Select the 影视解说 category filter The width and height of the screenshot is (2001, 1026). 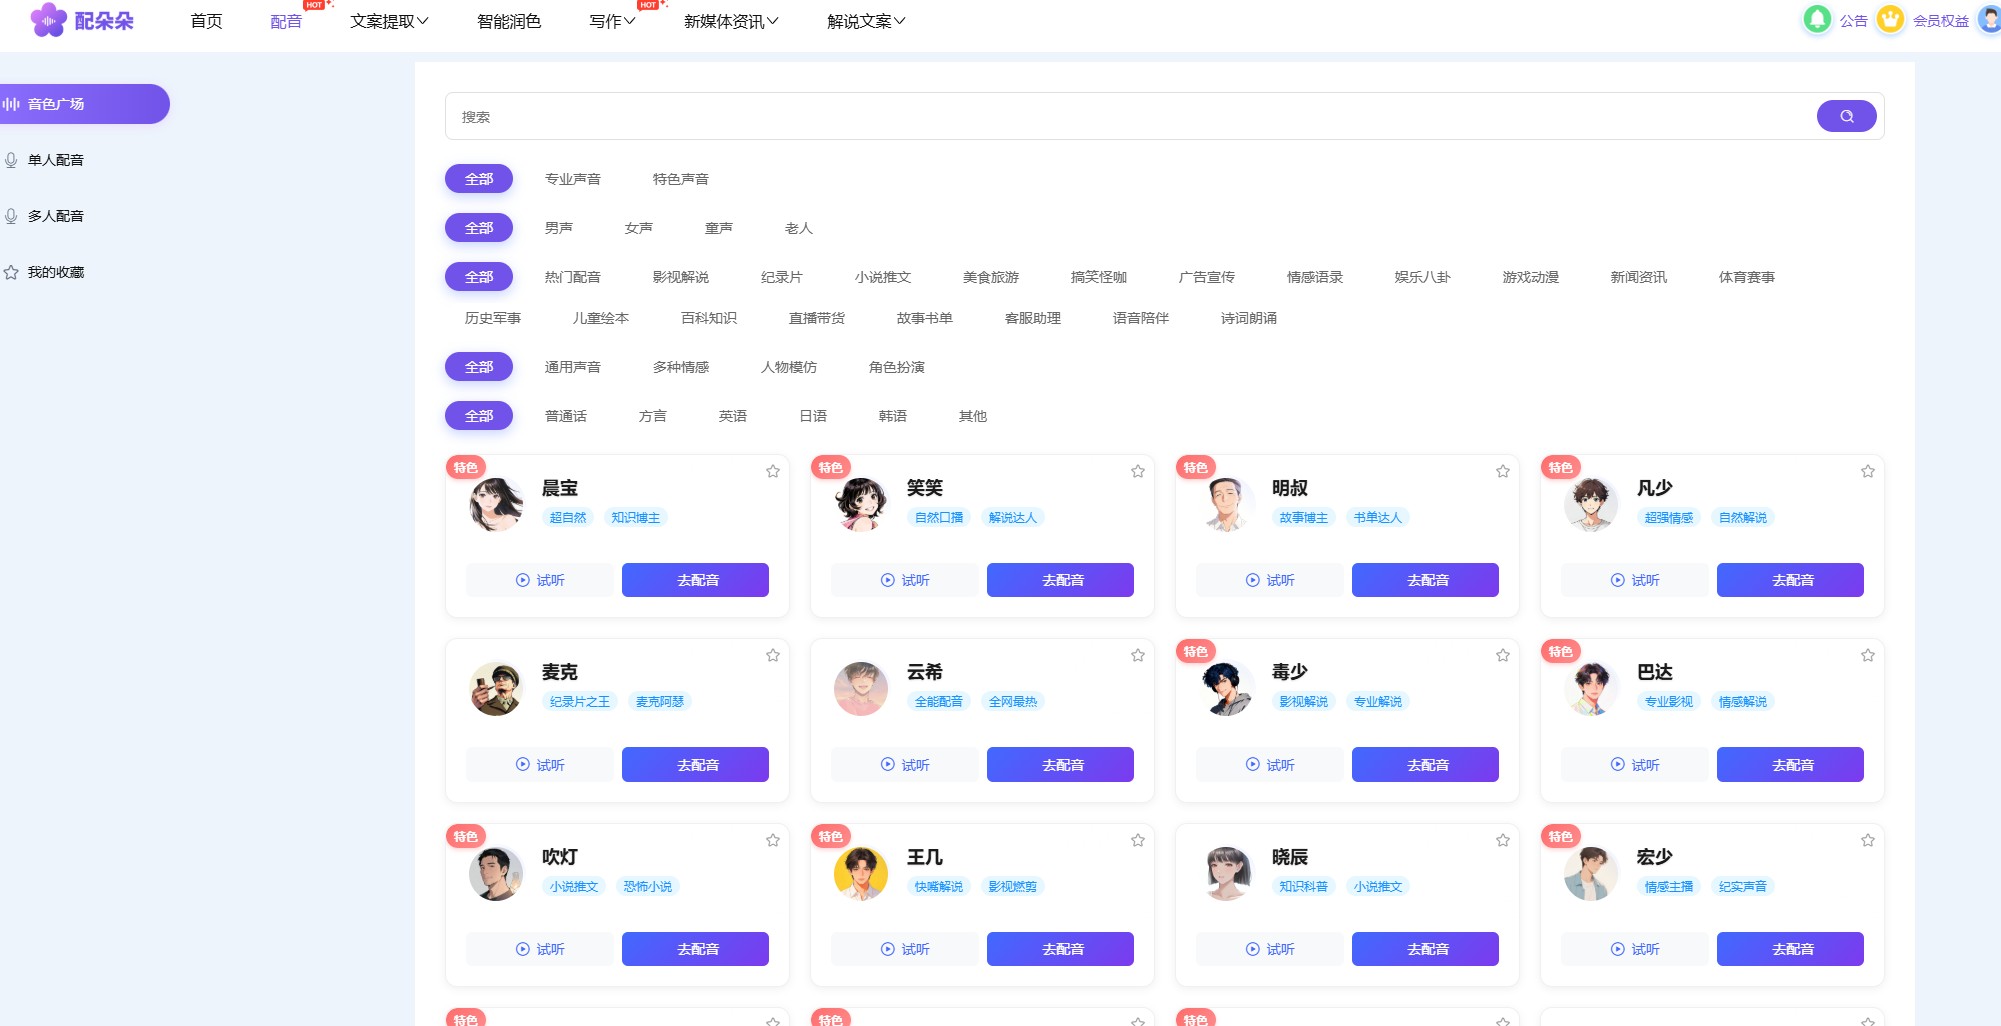tap(681, 277)
